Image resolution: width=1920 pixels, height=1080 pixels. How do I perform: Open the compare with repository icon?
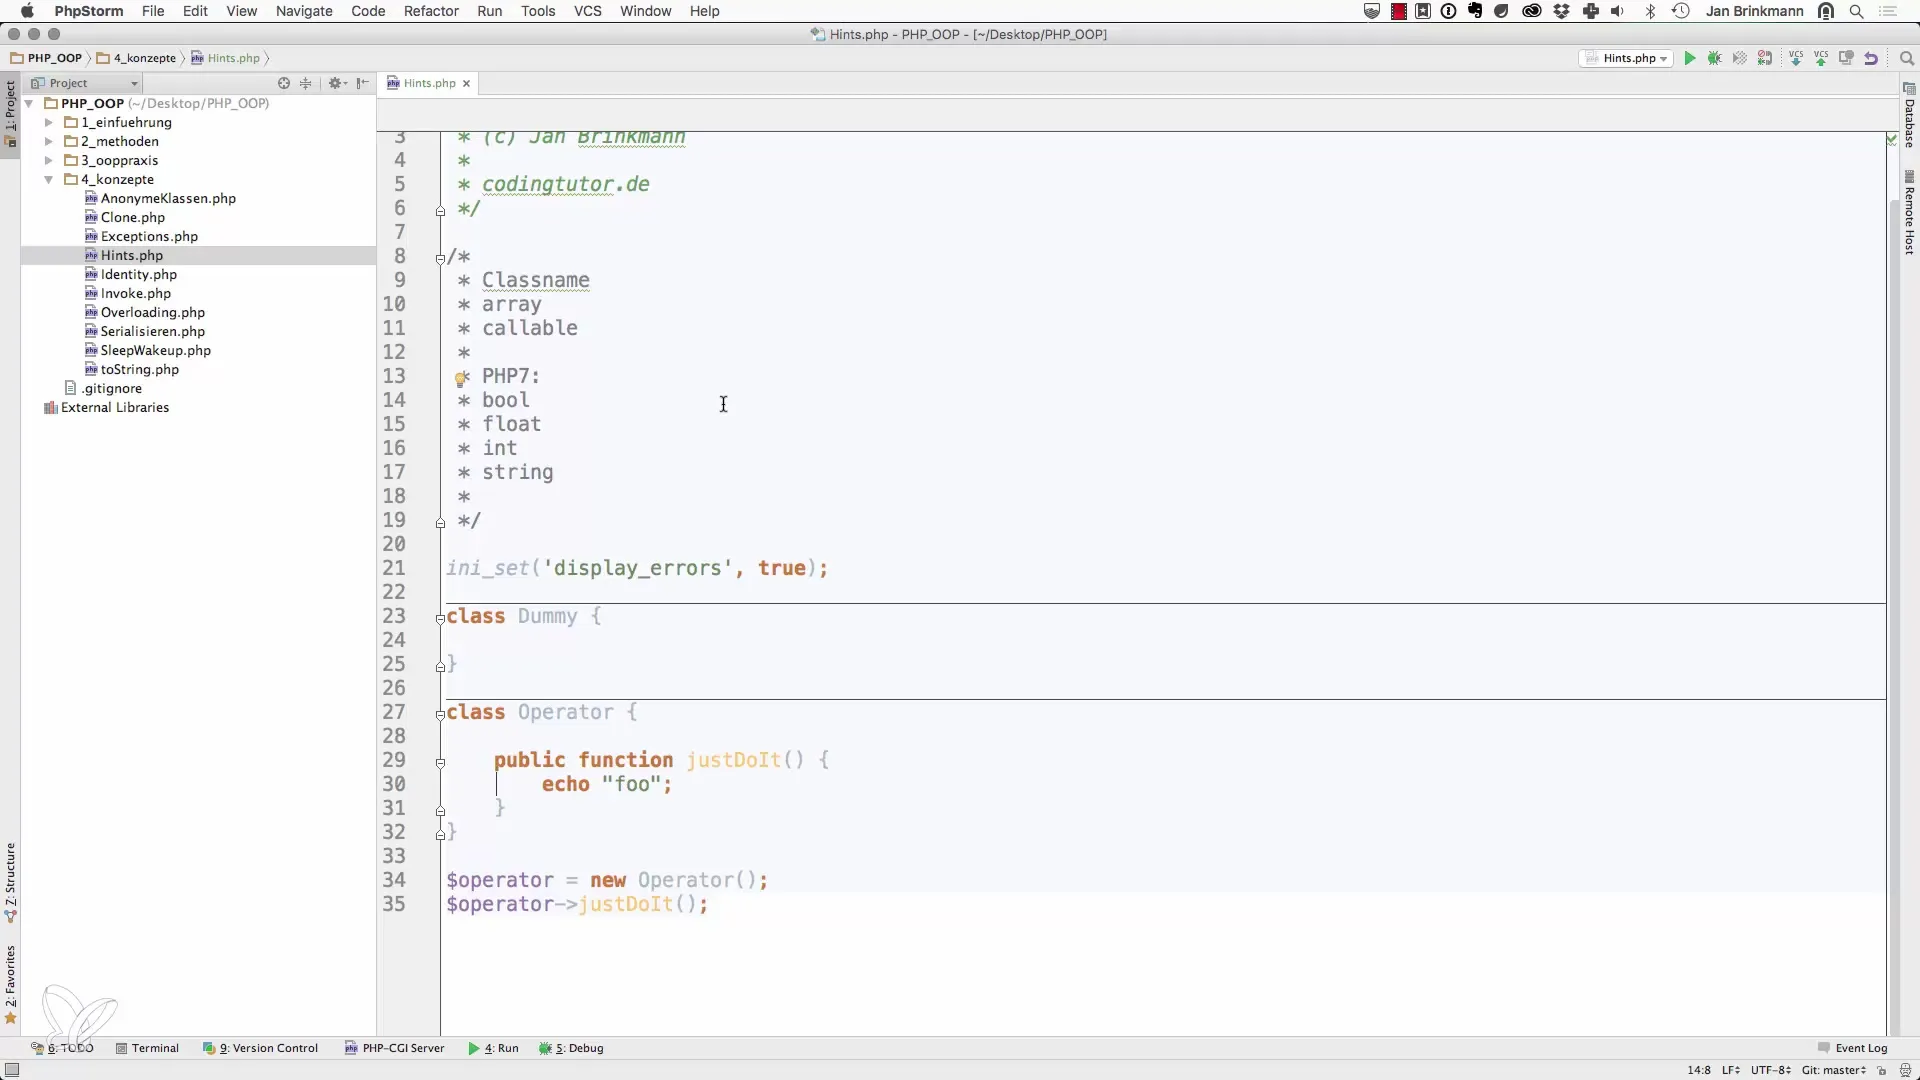tap(1846, 59)
